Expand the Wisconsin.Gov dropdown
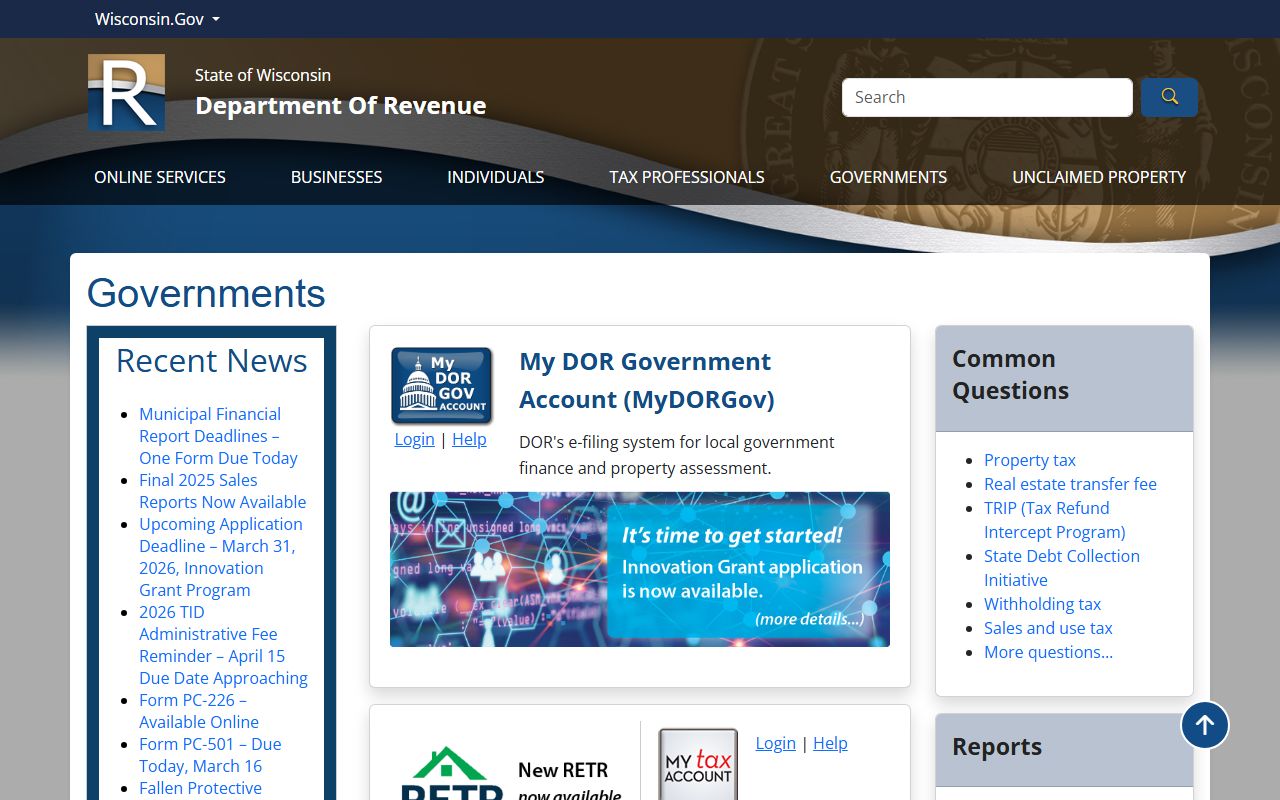 click(157, 19)
